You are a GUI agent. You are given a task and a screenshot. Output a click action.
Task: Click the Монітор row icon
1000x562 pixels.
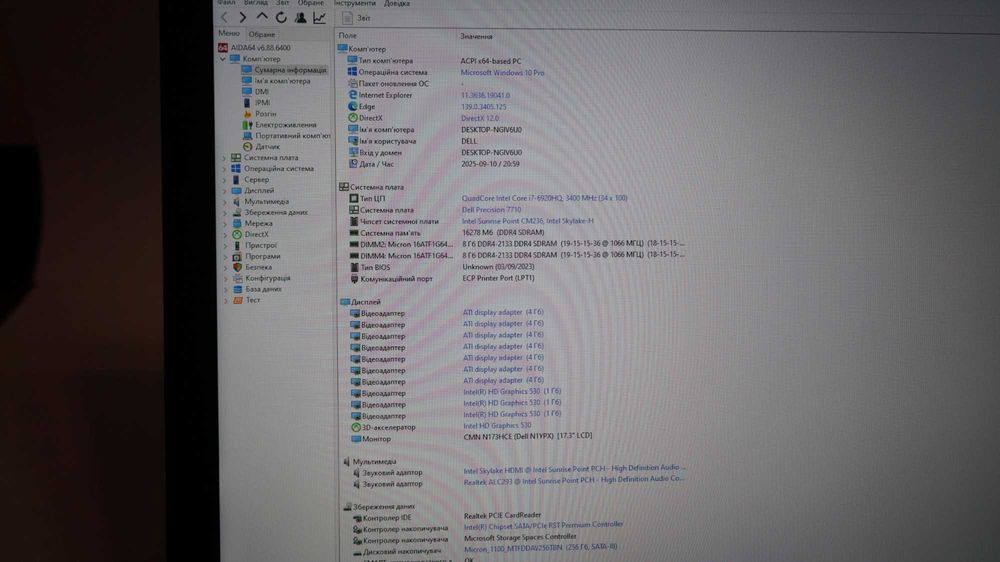tap(356, 439)
